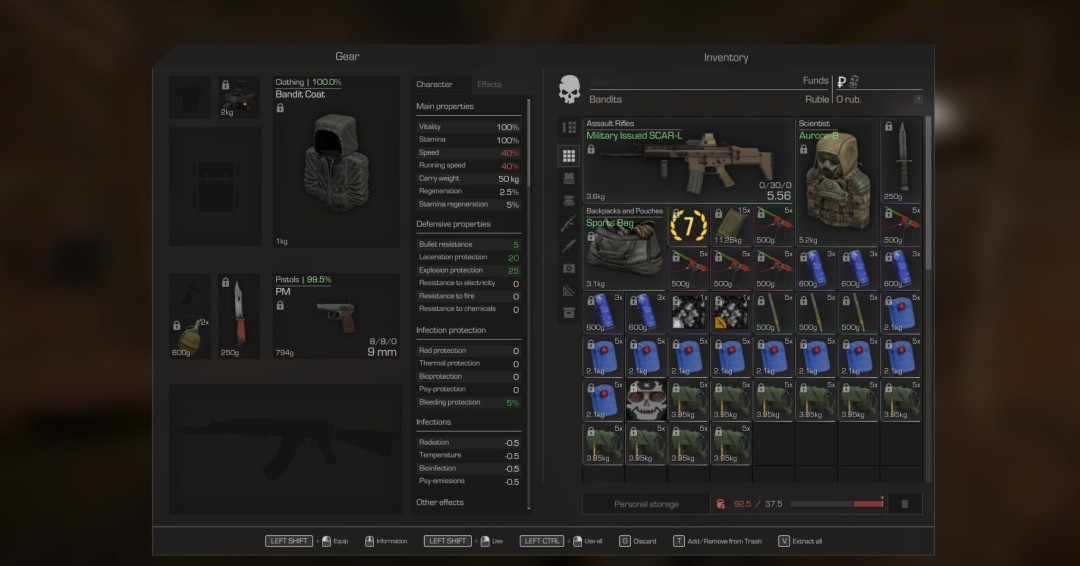Filter inventory by armor vest icon
This screenshot has width=1080, height=566.
568,178
